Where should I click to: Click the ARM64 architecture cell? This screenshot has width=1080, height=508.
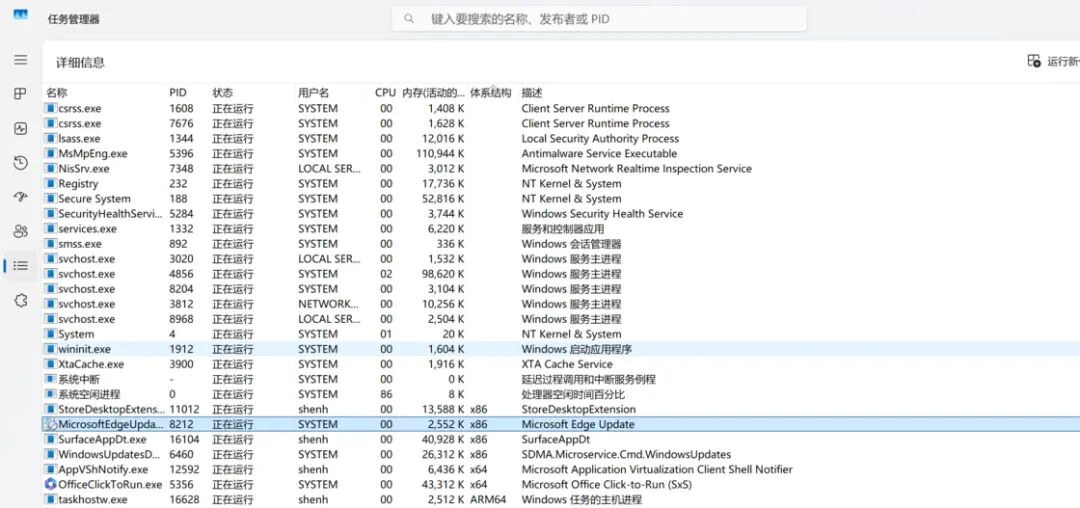click(488, 499)
